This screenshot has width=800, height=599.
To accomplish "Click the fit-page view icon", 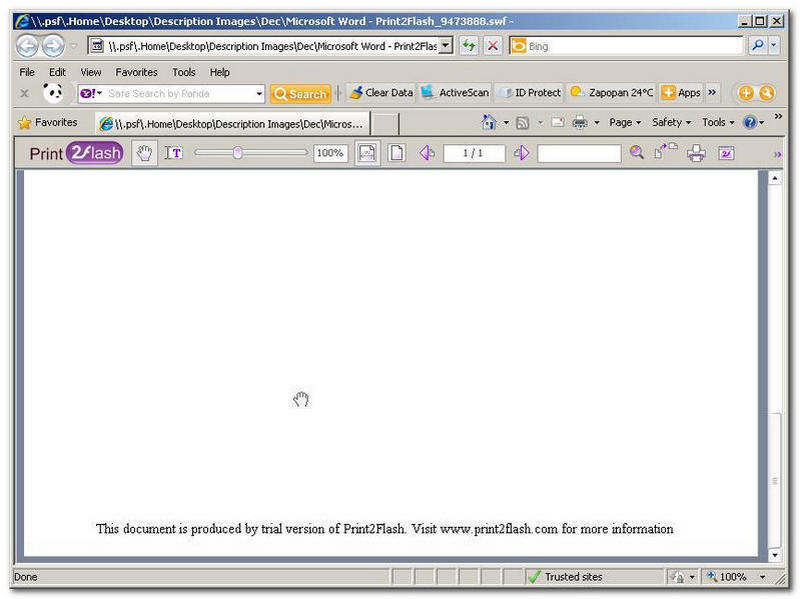I will [x=397, y=153].
